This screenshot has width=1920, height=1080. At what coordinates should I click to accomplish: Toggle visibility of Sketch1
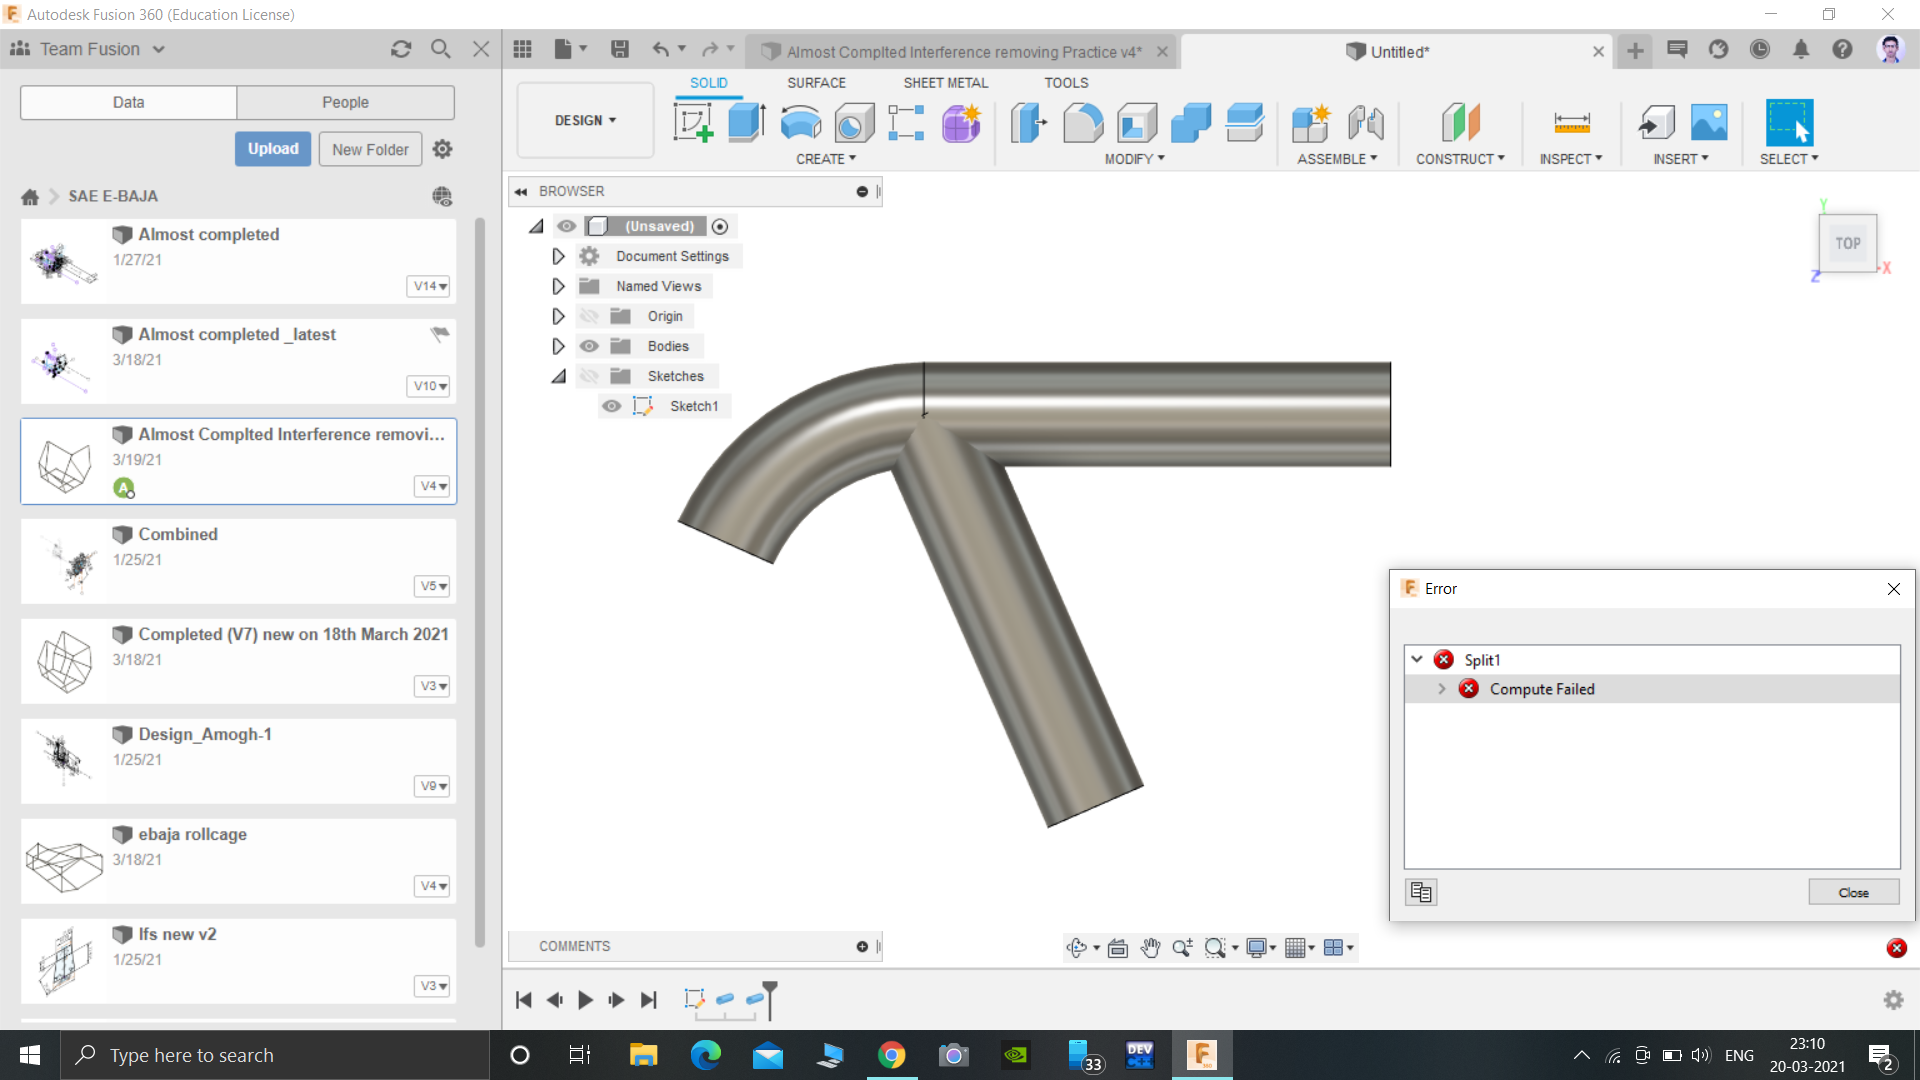pyautogui.click(x=611, y=406)
